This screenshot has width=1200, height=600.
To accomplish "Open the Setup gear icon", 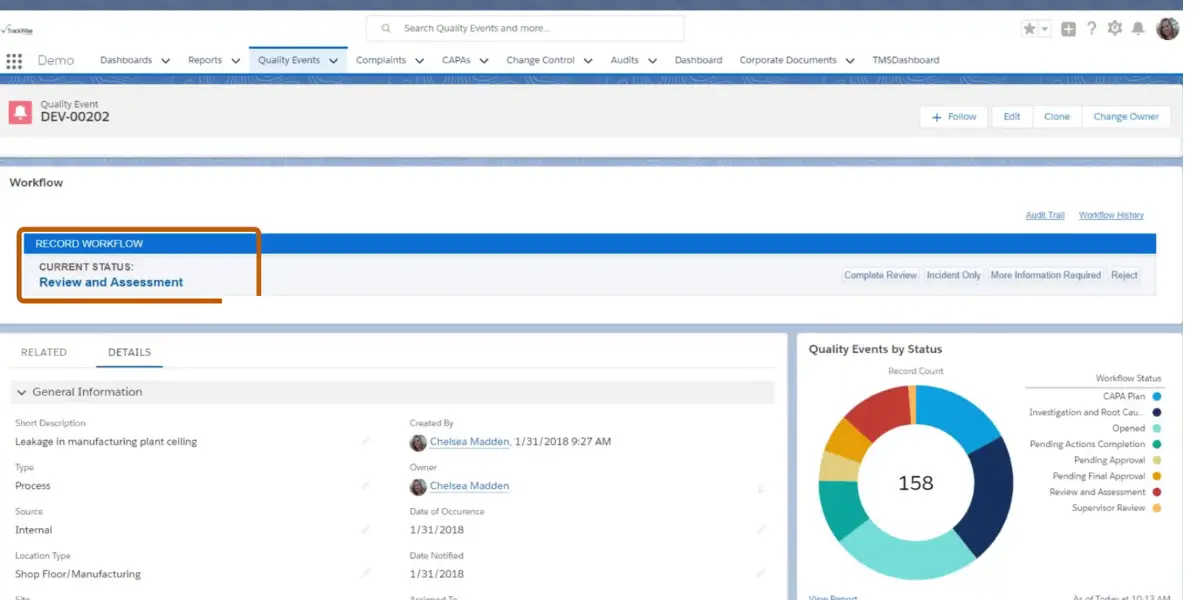I will pos(1115,29).
